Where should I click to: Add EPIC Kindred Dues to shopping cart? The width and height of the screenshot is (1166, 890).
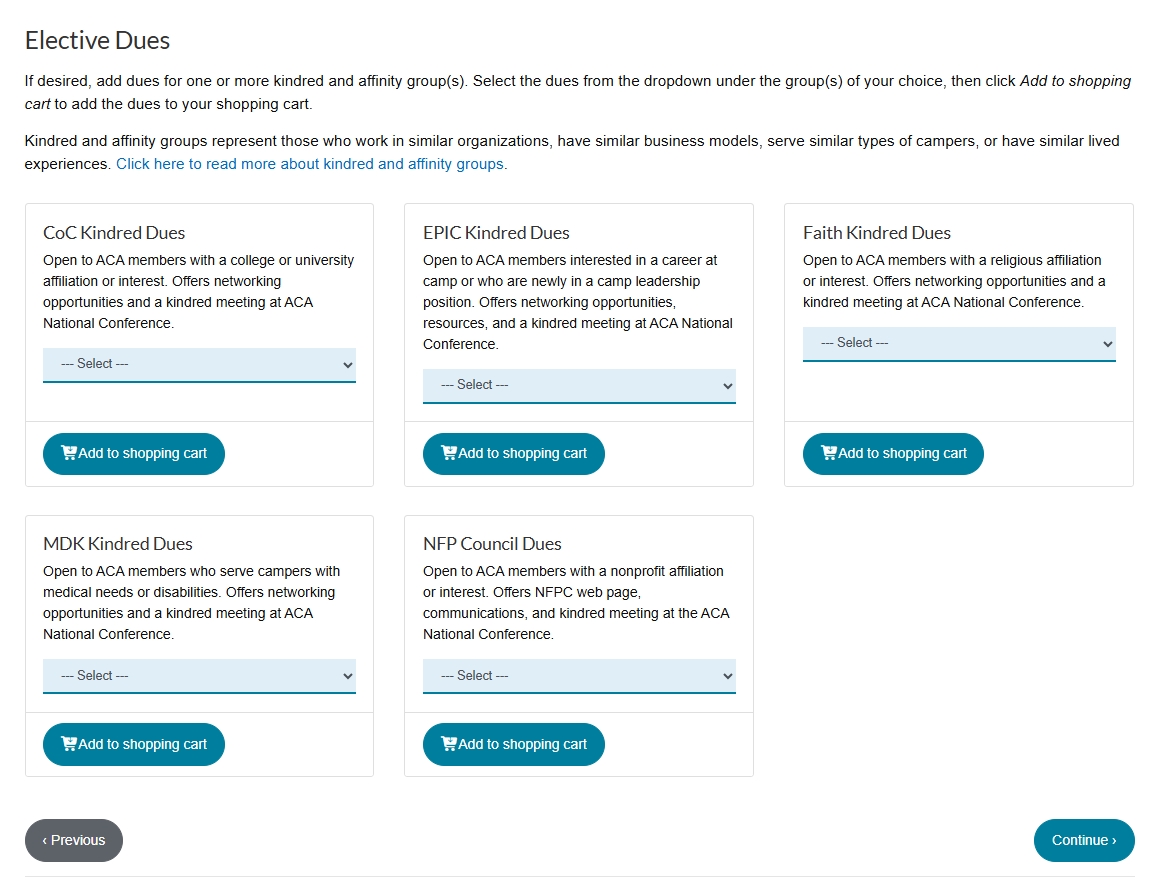tap(514, 454)
